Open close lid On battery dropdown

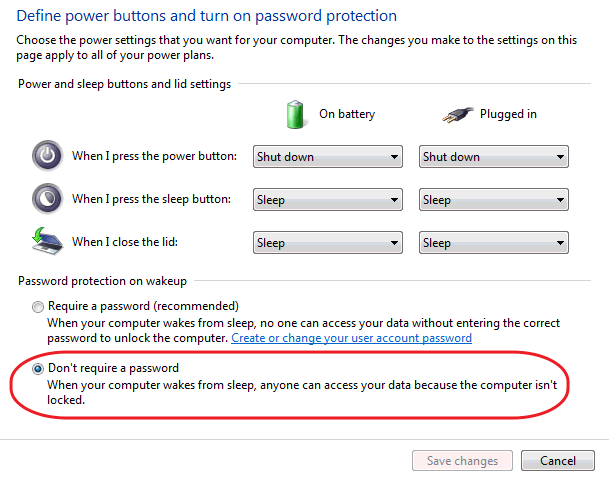click(327, 243)
